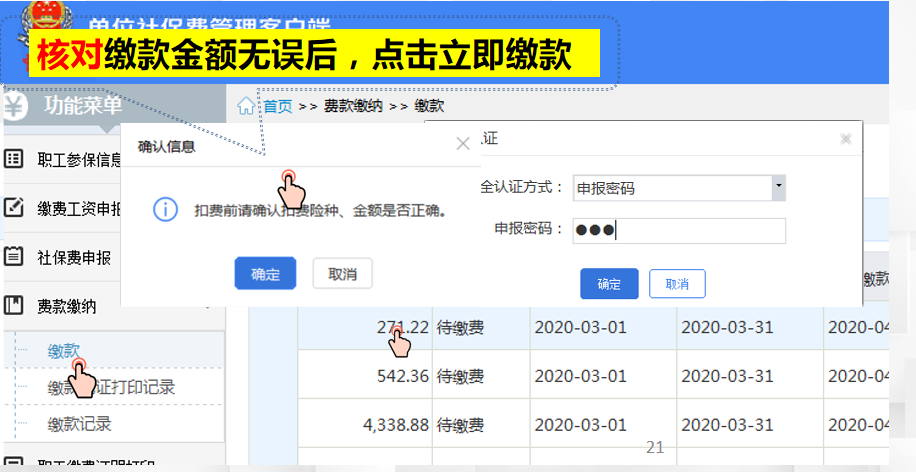Click 费款缴纳 in the breadcrumb
Image resolution: width=916 pixels, height=472 pixels.
pos(353,106)
